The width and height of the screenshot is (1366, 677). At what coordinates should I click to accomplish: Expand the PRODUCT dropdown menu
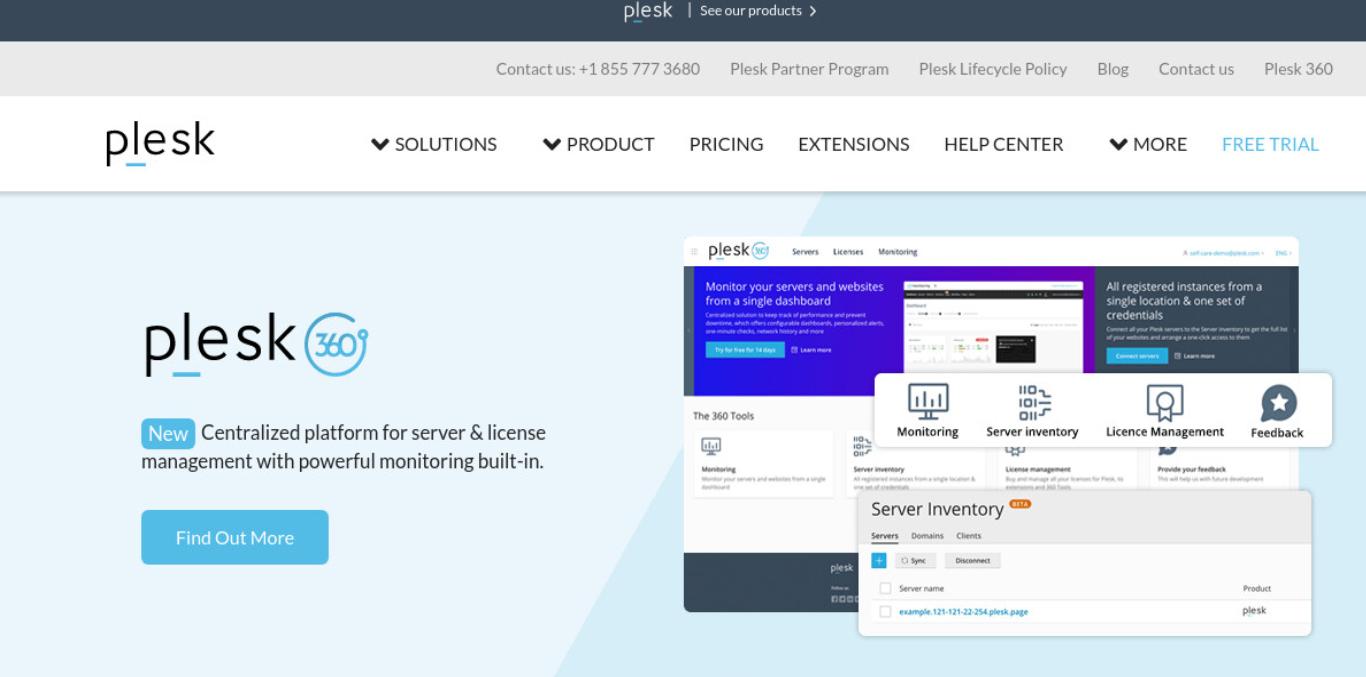(x=599, y=144)
